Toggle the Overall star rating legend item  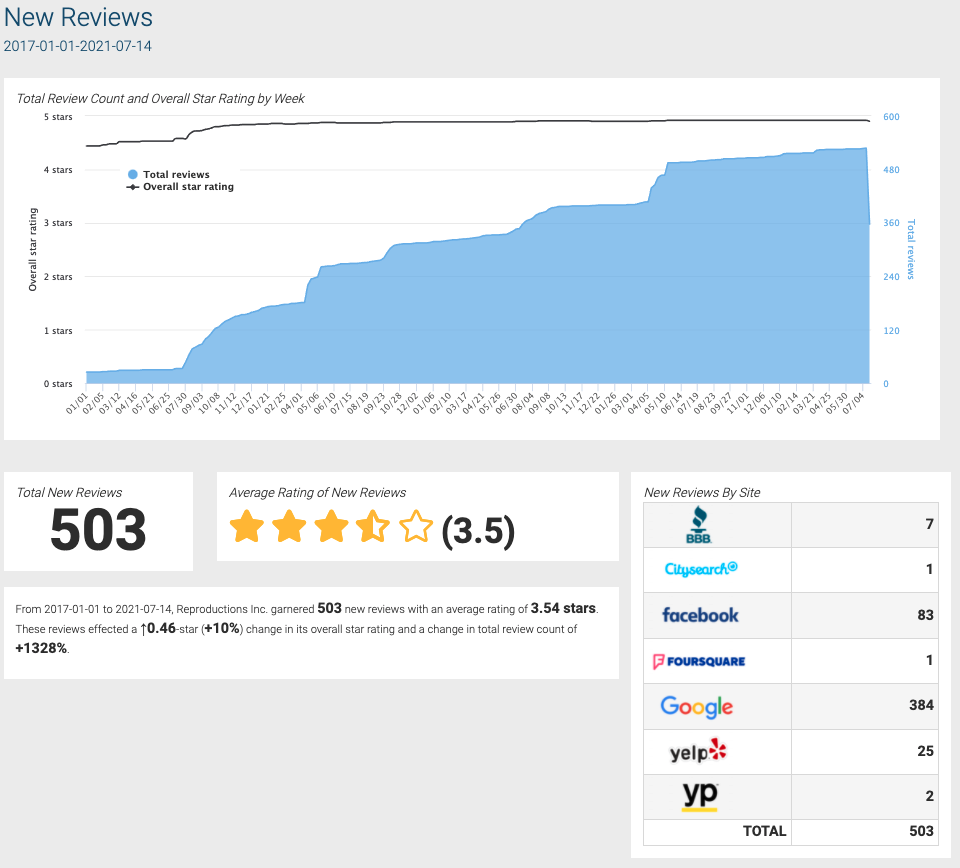[x=180, y=186]
